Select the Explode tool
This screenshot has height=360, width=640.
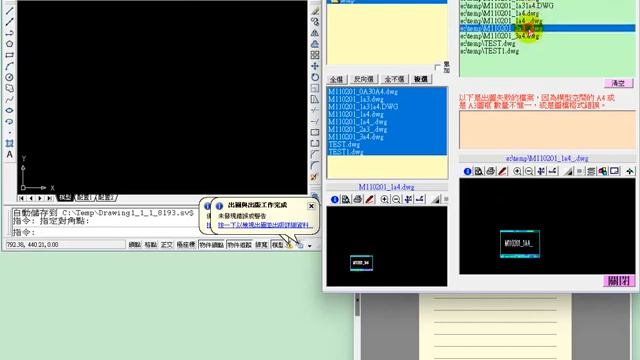[314, 177]
